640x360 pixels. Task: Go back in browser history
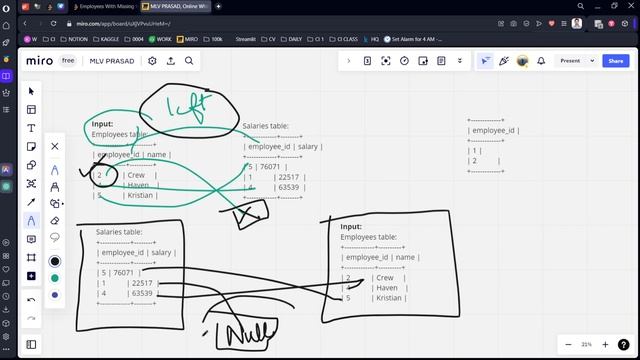point(25,24)
